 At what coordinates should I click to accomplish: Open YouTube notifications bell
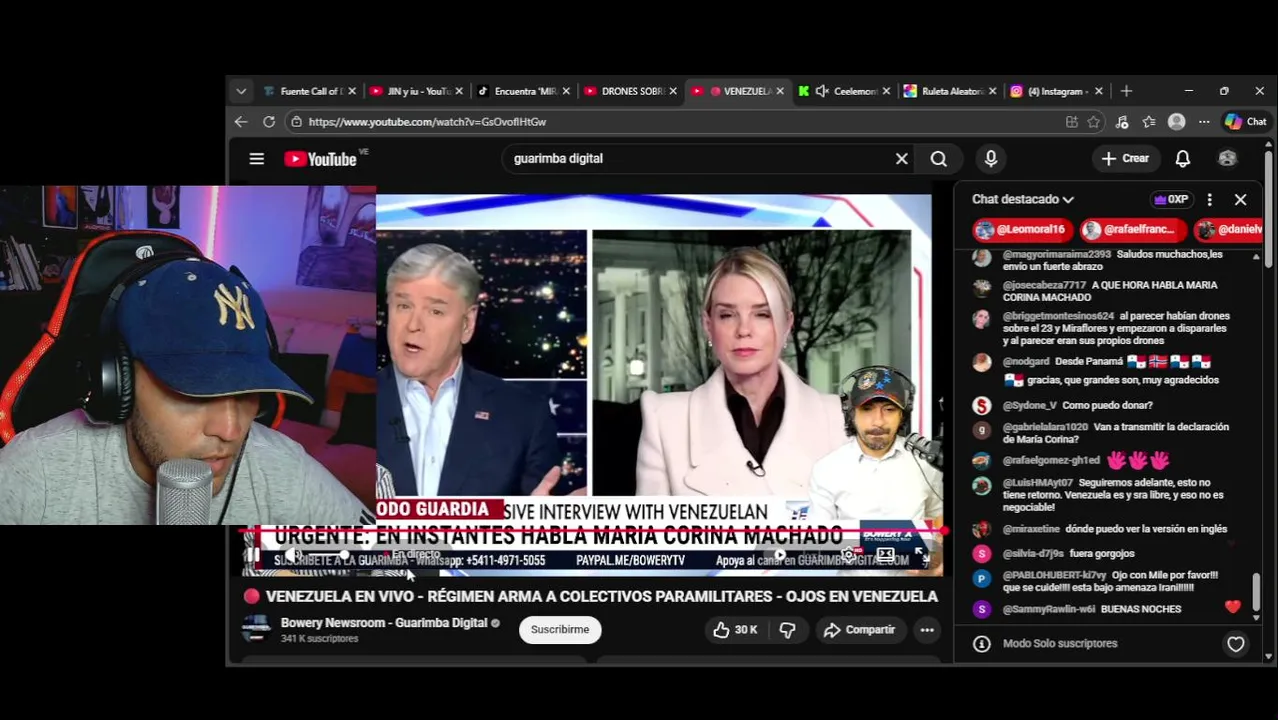click(1183, 159)
